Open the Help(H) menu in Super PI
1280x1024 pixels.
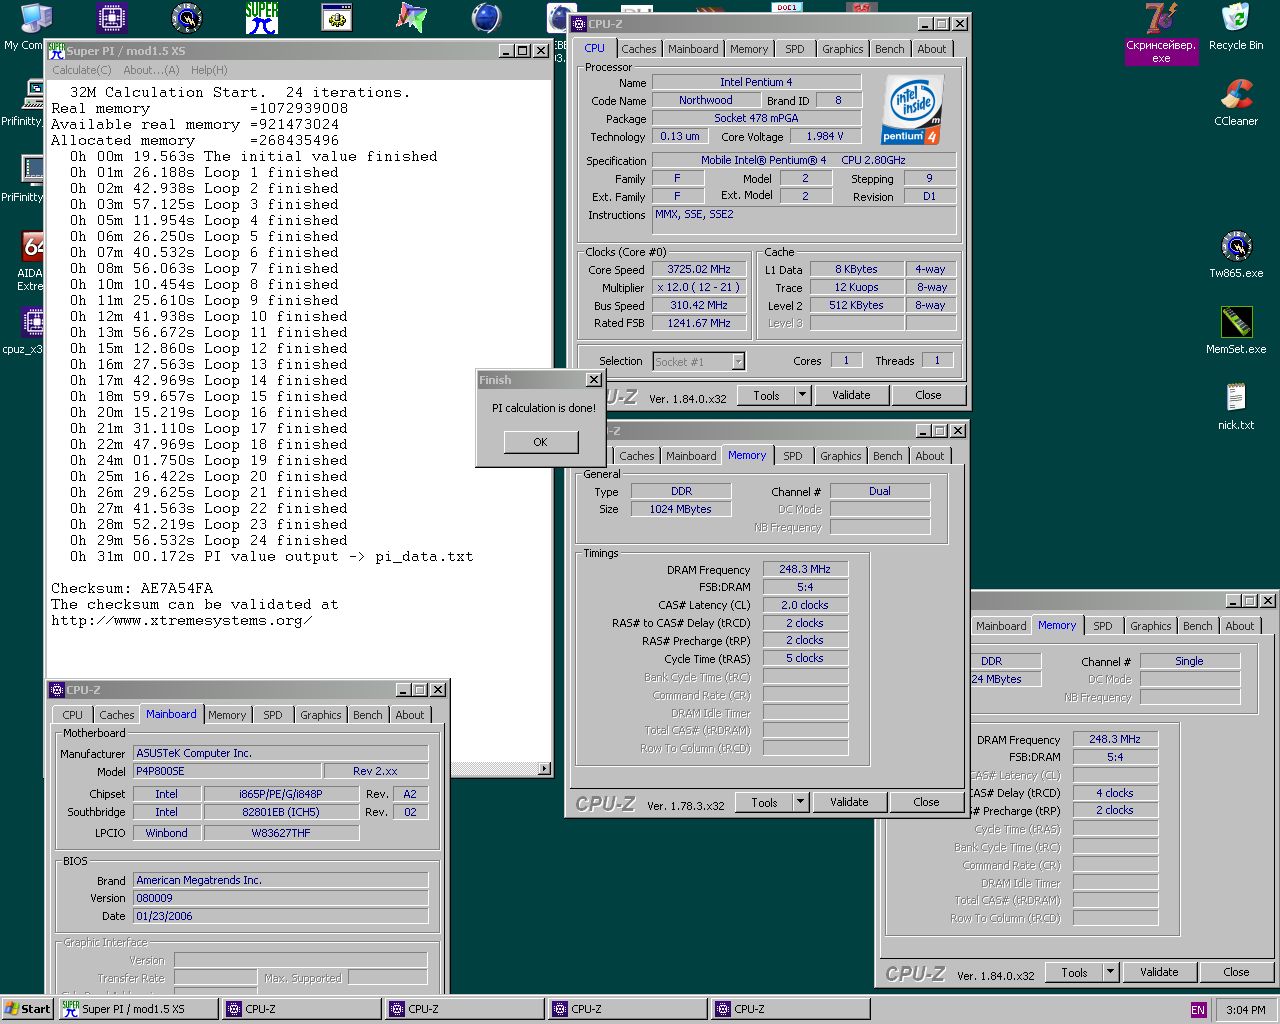[209, 70]
